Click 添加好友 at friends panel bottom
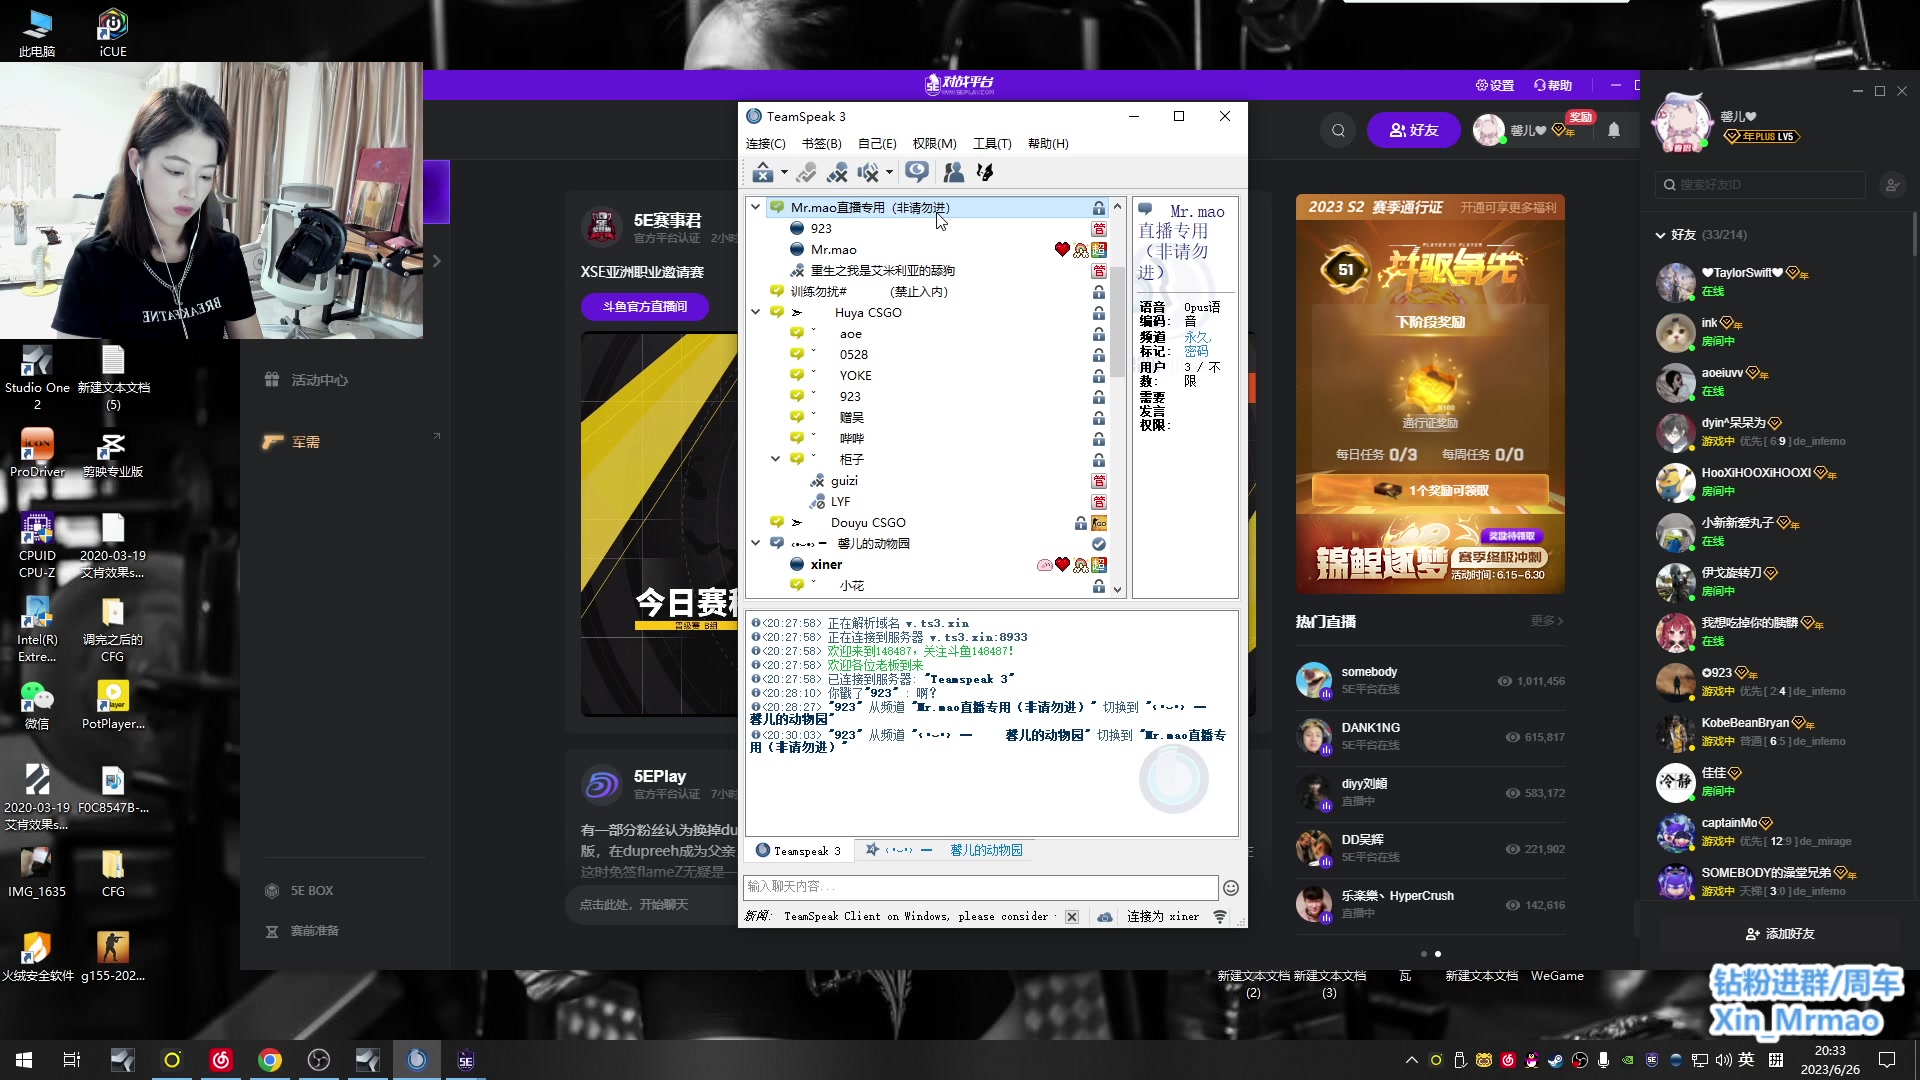The width and height of the screenshot is (1920, 1080). pos(1780,933)
